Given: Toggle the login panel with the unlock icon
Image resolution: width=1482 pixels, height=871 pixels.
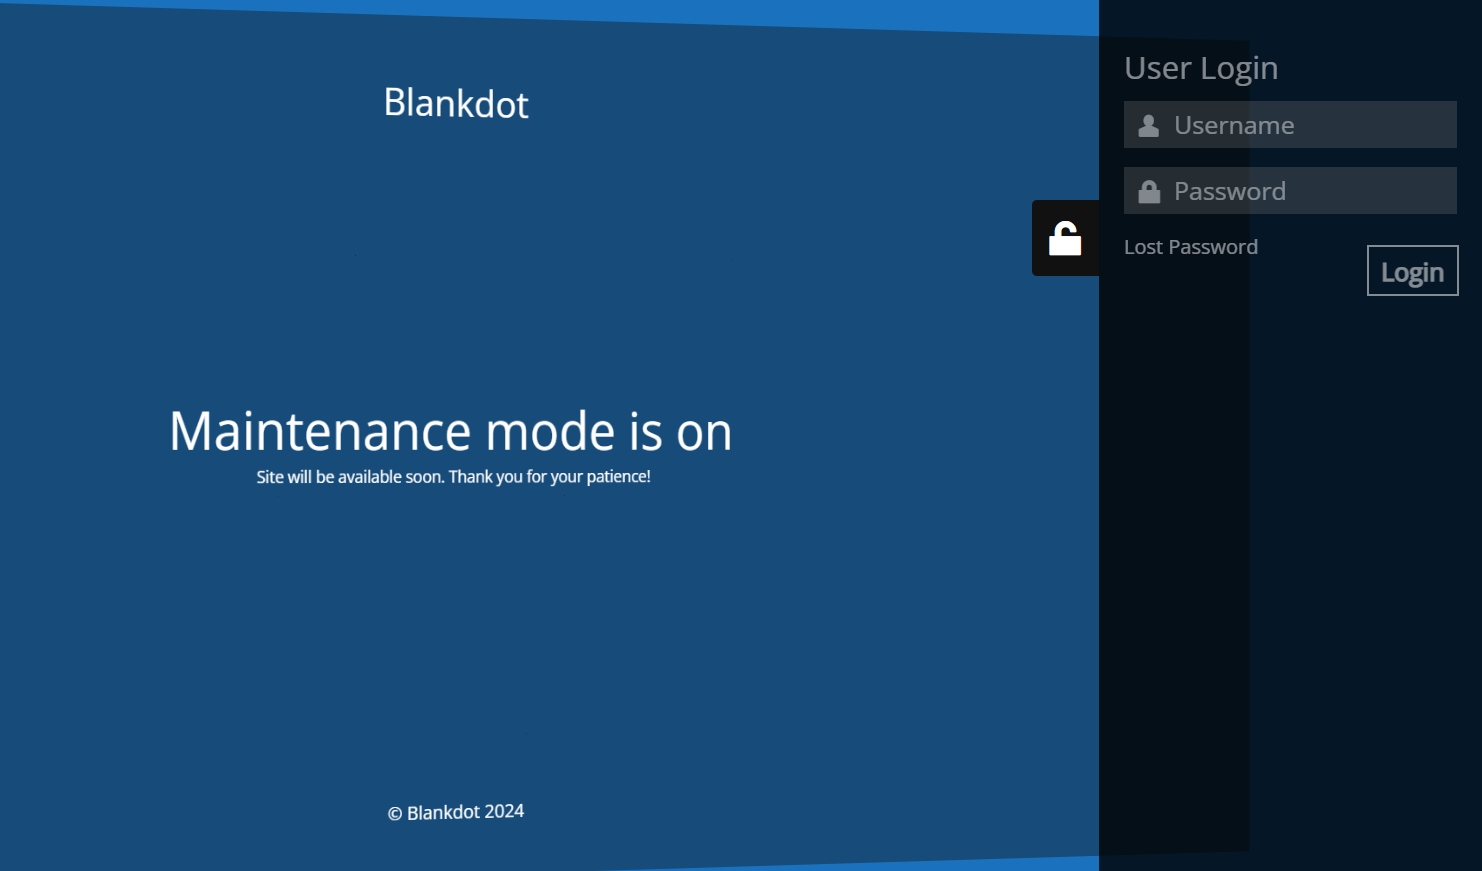Looking at the screenshot, I should [1065, 238].
